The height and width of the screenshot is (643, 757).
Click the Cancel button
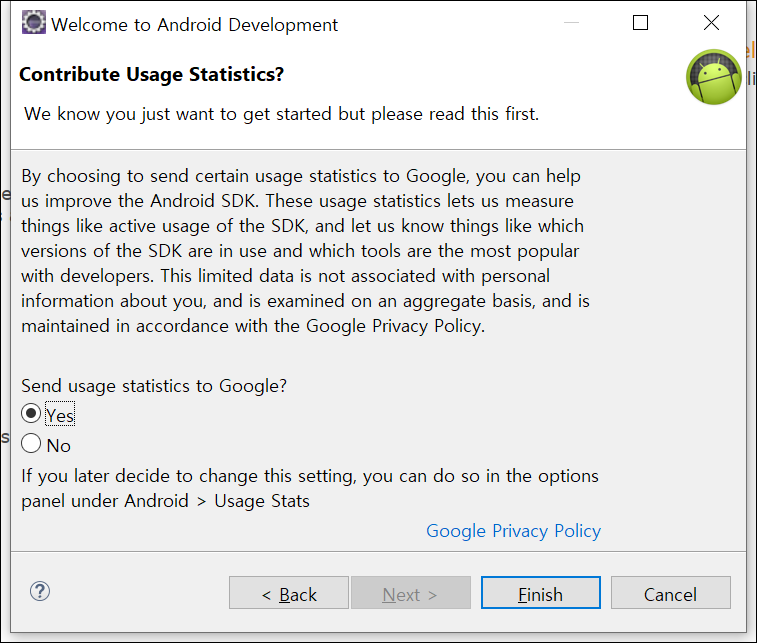[671, 592]
